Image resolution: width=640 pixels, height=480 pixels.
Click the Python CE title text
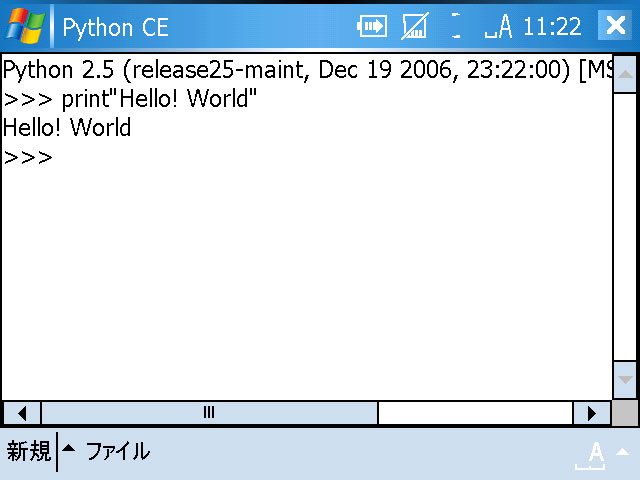(116, 28)
